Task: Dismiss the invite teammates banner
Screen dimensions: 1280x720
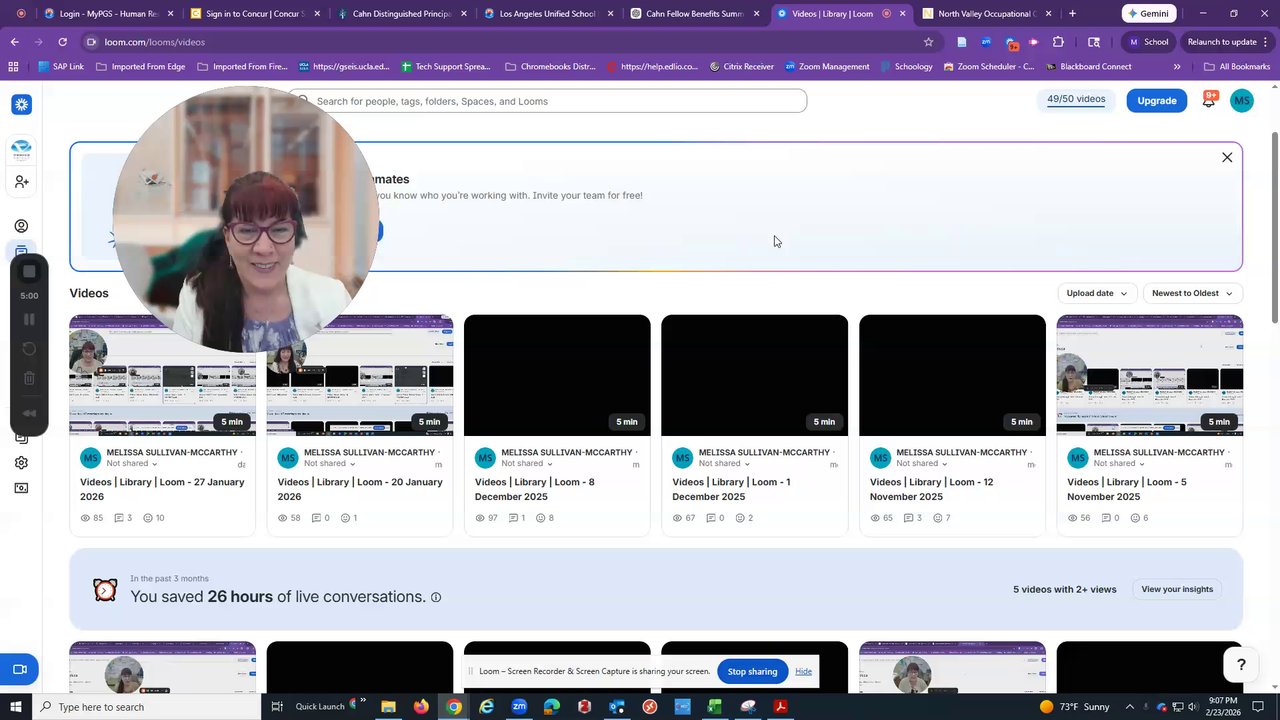Action: (x=1227, y=157)
